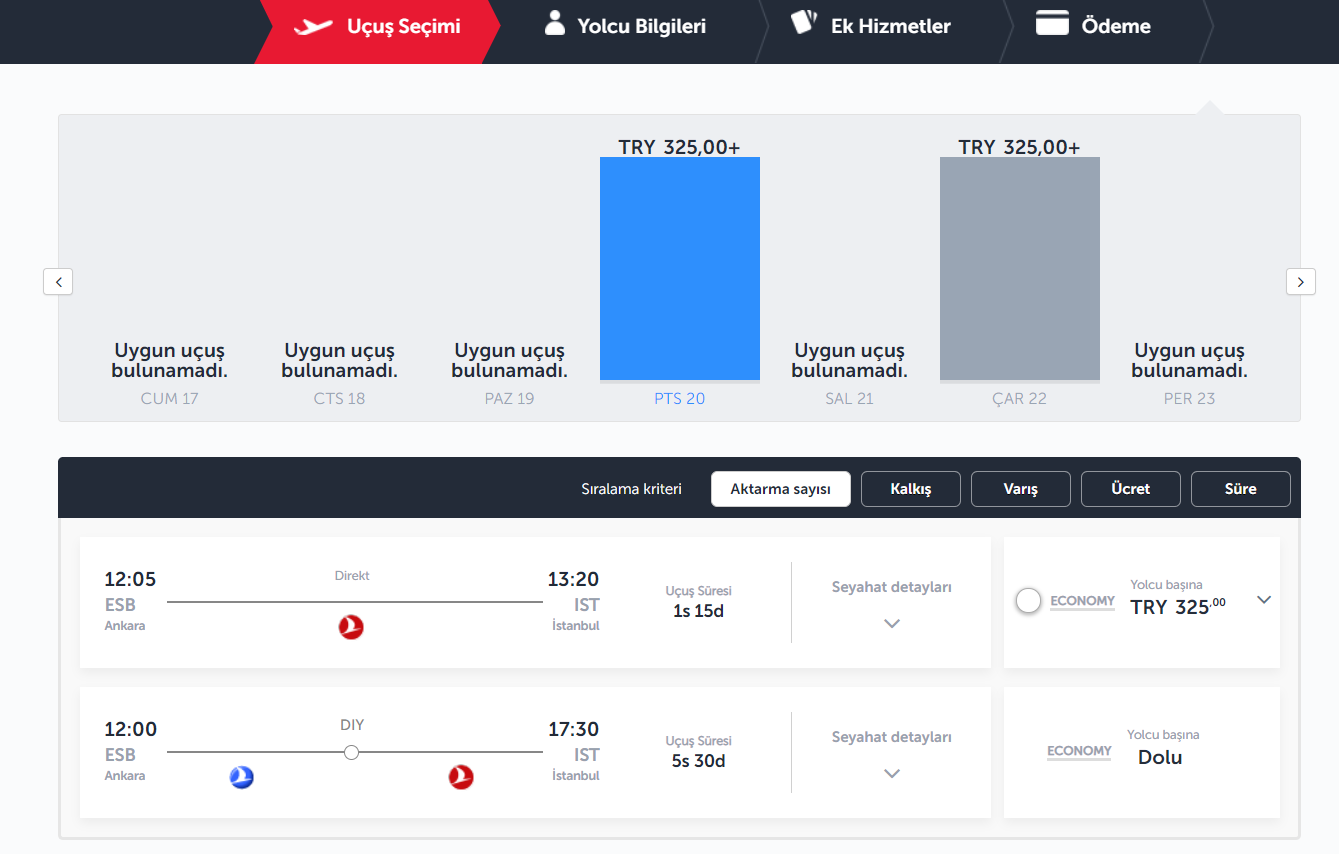Expand Seyahat detayları for the 12:05 flight
Screen dimensions: 1339x854
click(892, 623)
